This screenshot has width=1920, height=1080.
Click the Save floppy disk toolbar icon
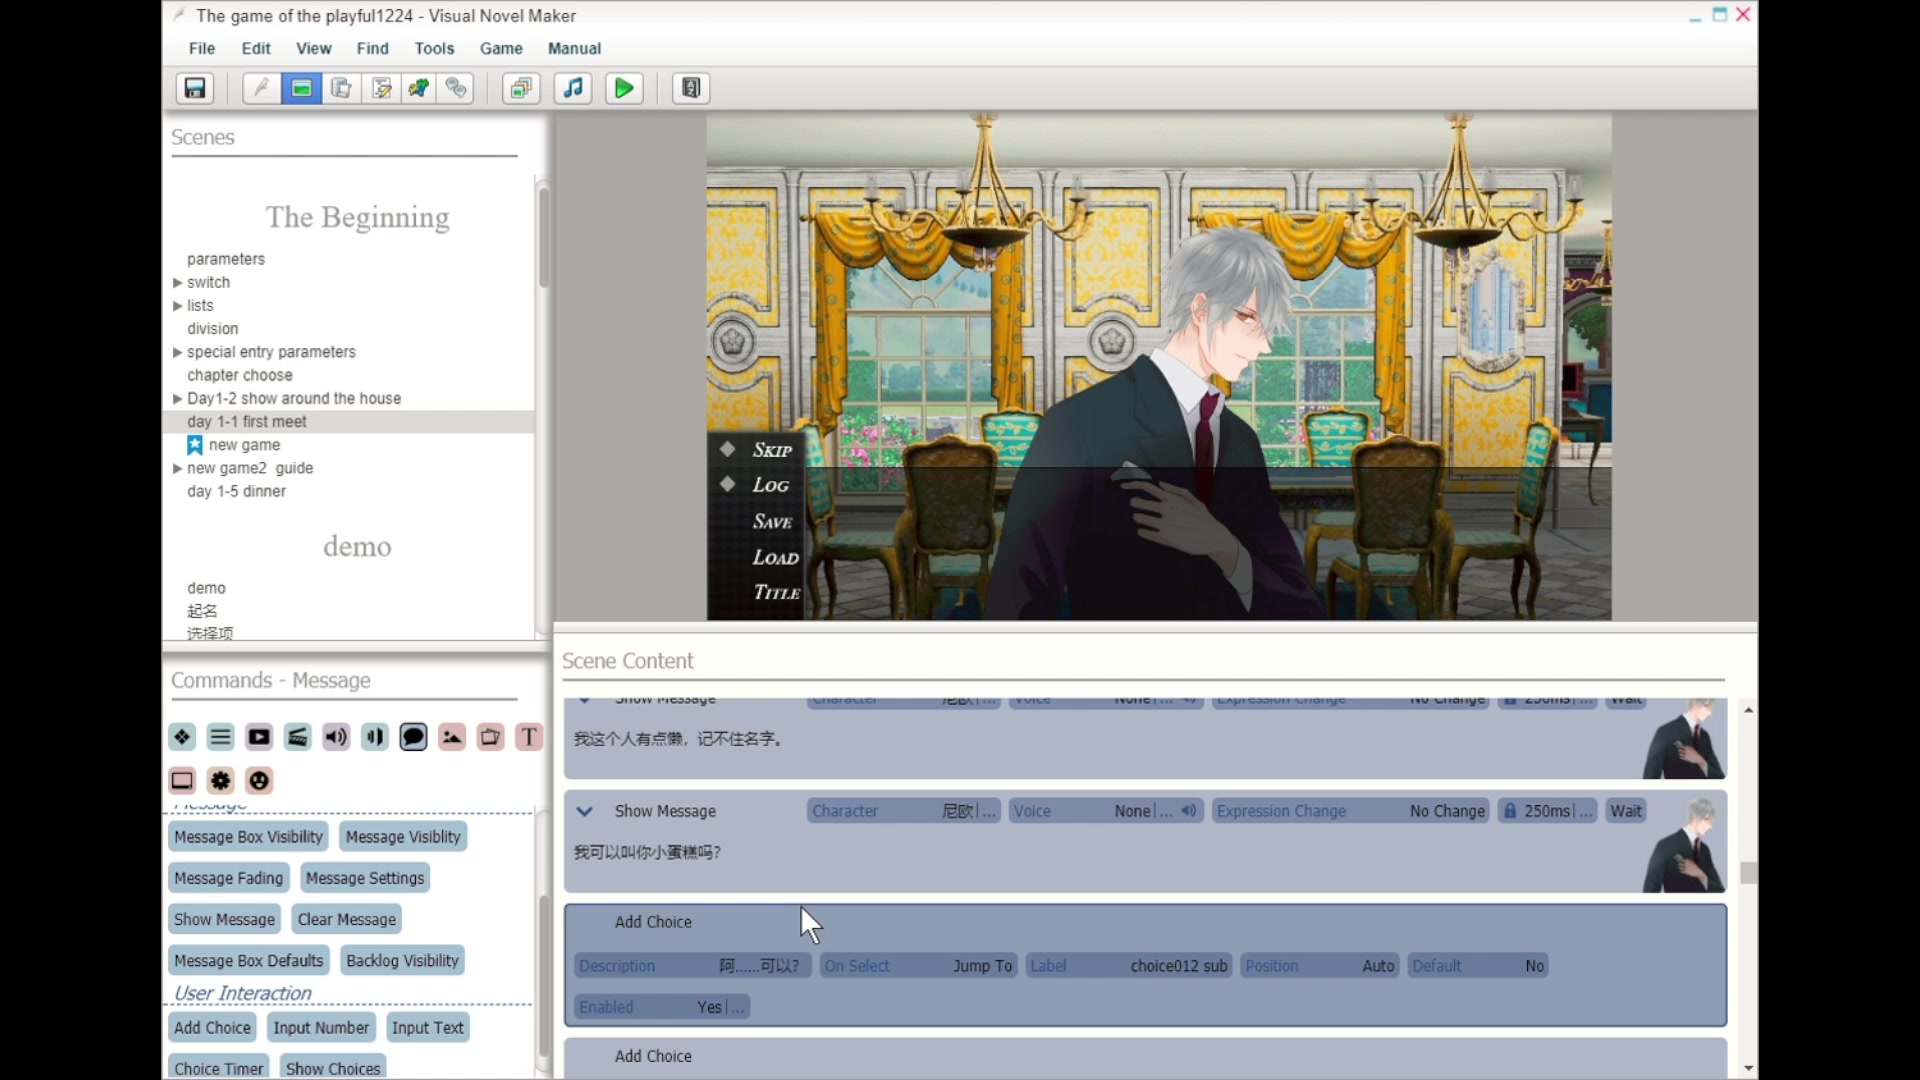[195, 88]
